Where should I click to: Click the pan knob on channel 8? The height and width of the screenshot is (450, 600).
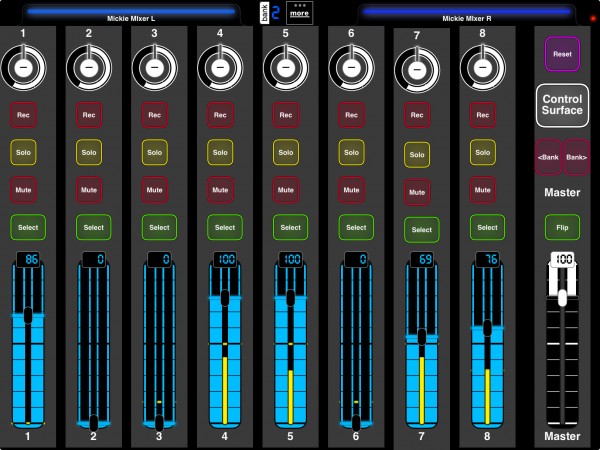(483, 67)
